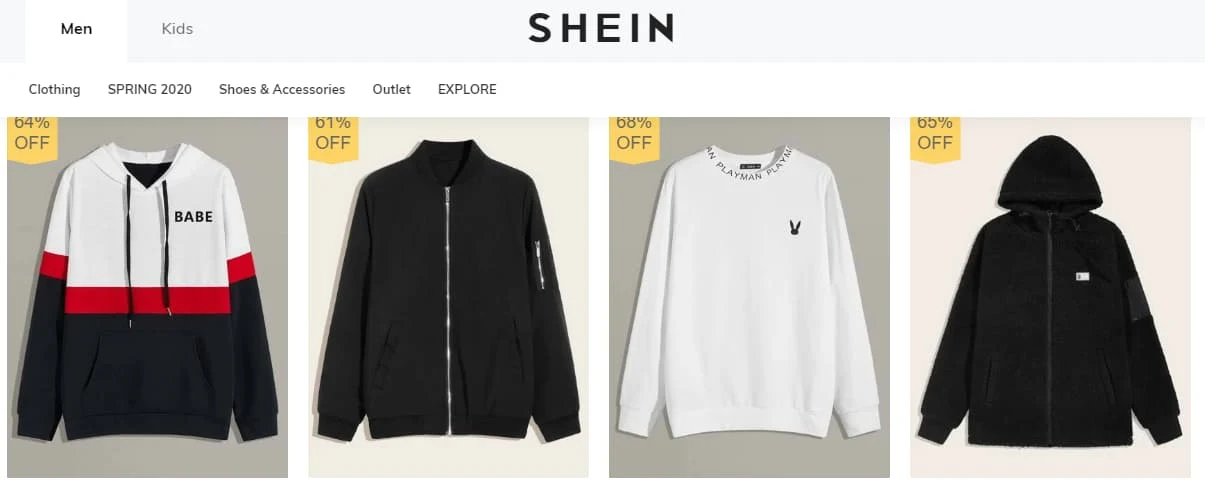View the black hooded teddy jacket product
The width and height of the screenshot is (1205, 490).
[x=1050, y=297]
